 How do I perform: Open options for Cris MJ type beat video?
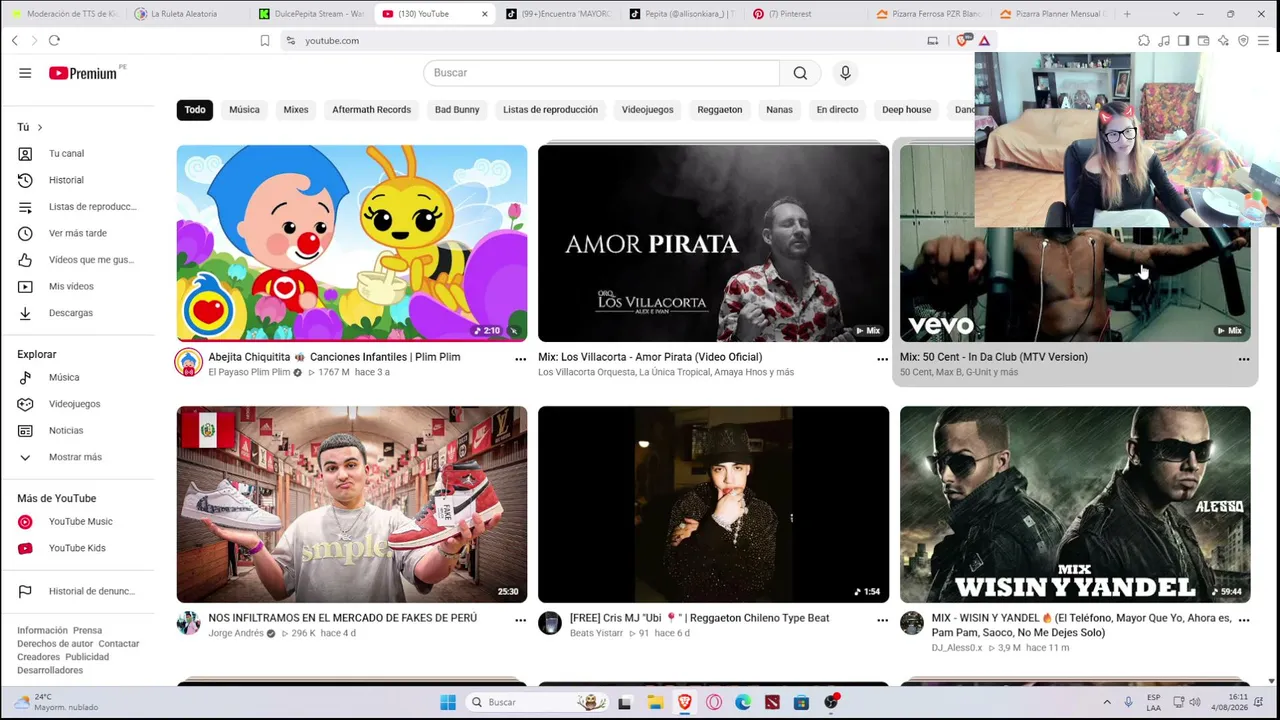882,620
